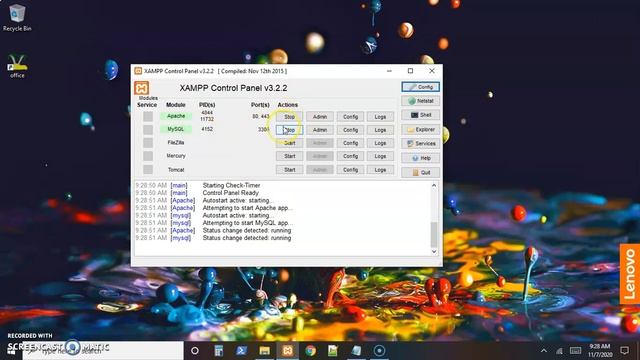Start the FileZilla module
Image resolution: width=640 pixels, height=360 pixels.
tap(289, 143)
